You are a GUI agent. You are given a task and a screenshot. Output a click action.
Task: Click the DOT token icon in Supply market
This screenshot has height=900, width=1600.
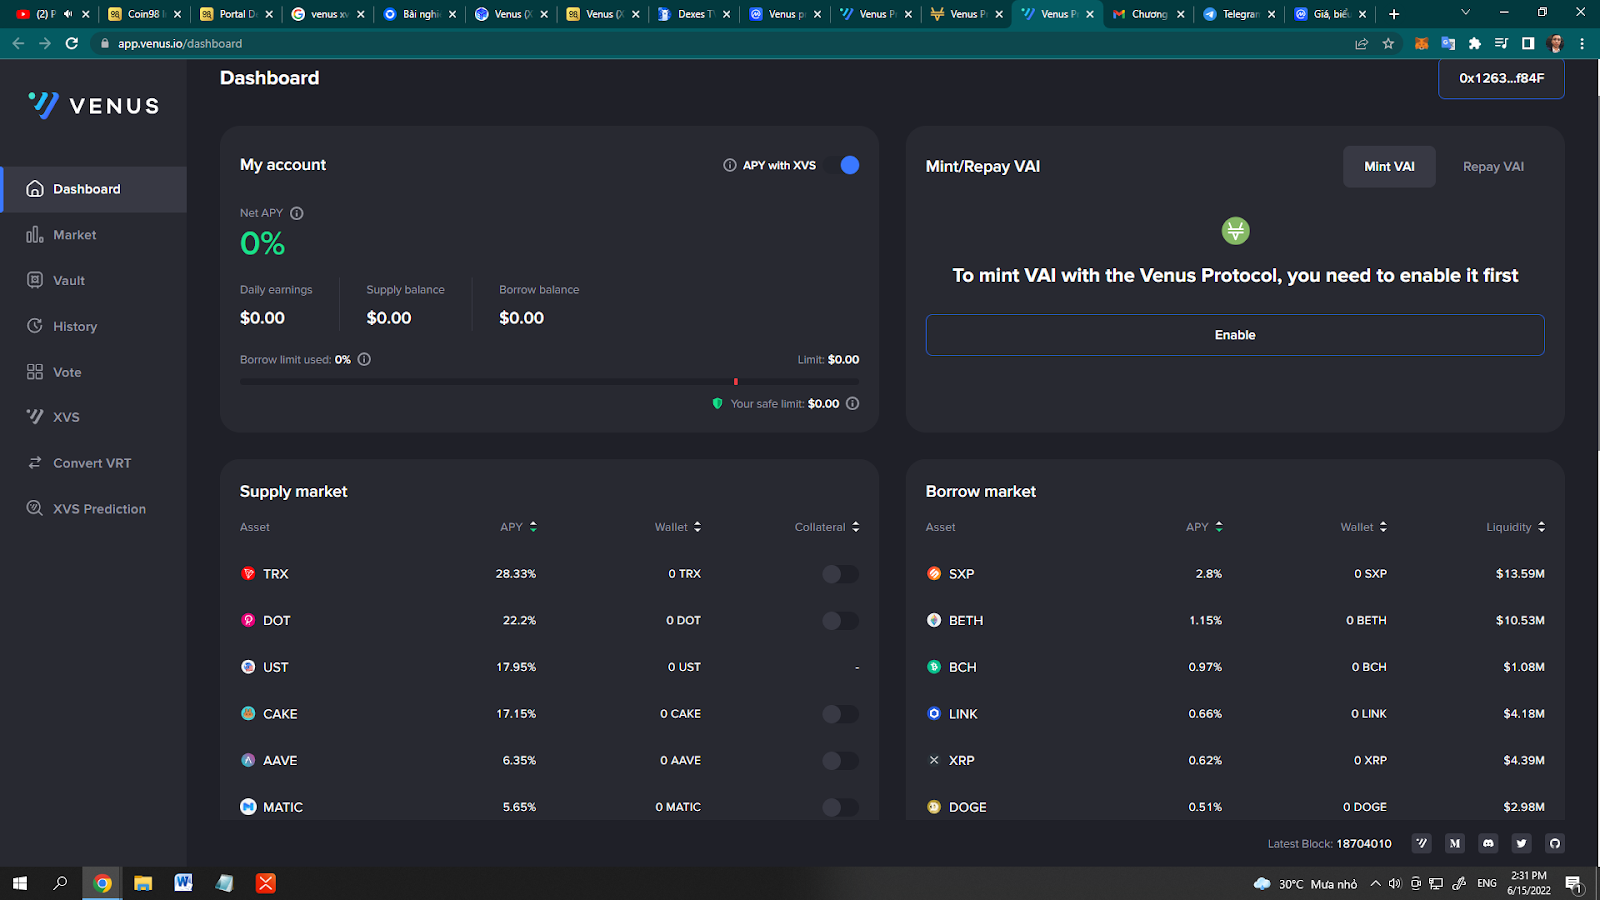point(248,621)
